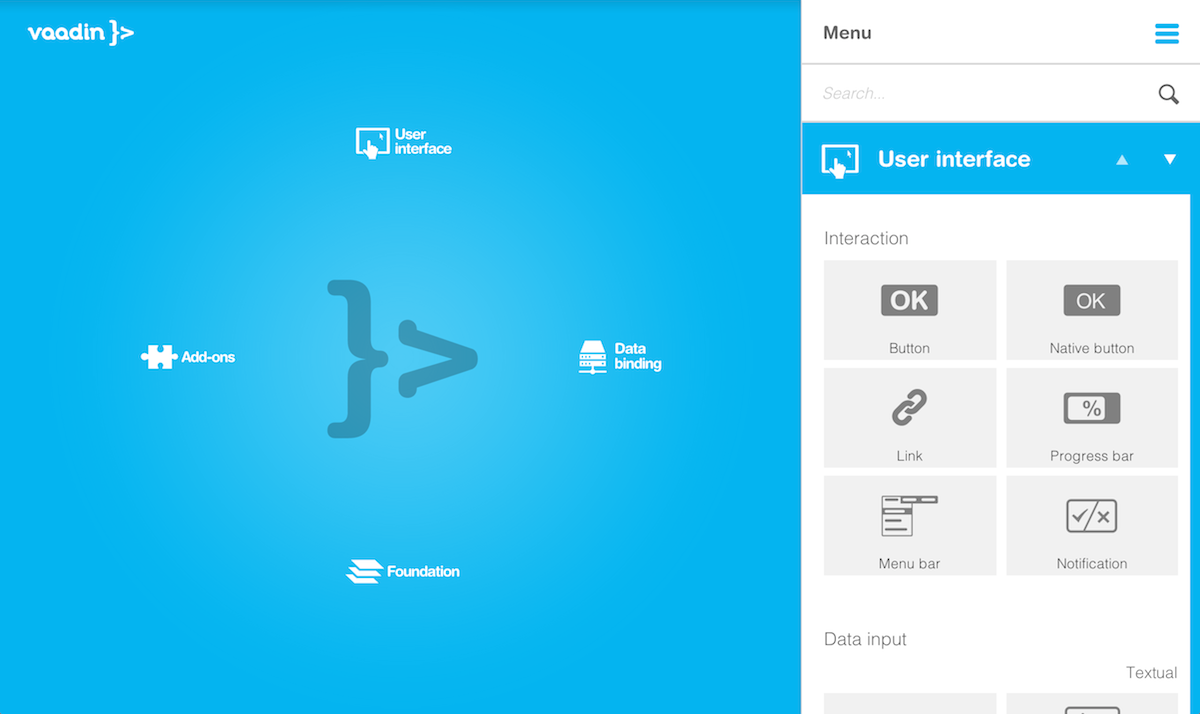Open the hamburger menu icon beside Menu
Viewport: 1200px width, 714px height.
(1167, 33)
